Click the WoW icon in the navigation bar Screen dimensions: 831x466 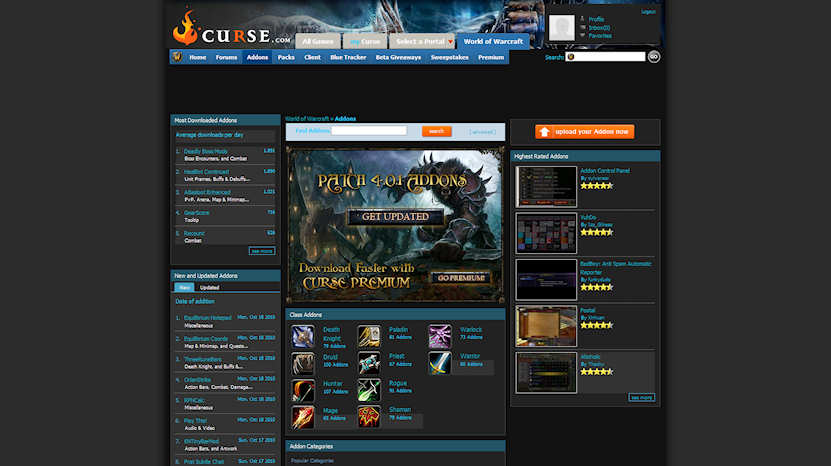[177, 57]
